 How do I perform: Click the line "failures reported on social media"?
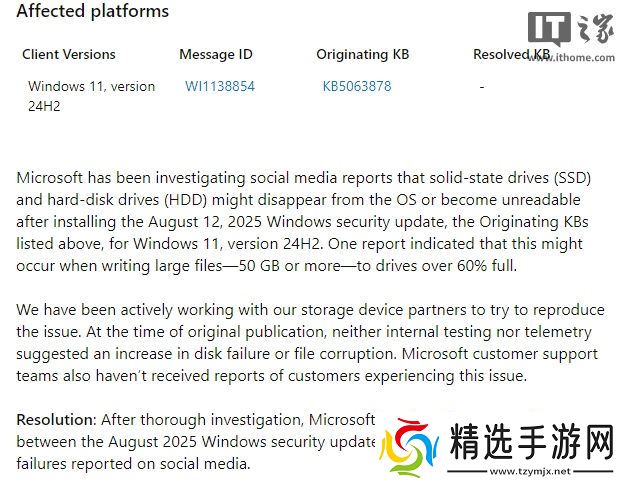point(133,464)
